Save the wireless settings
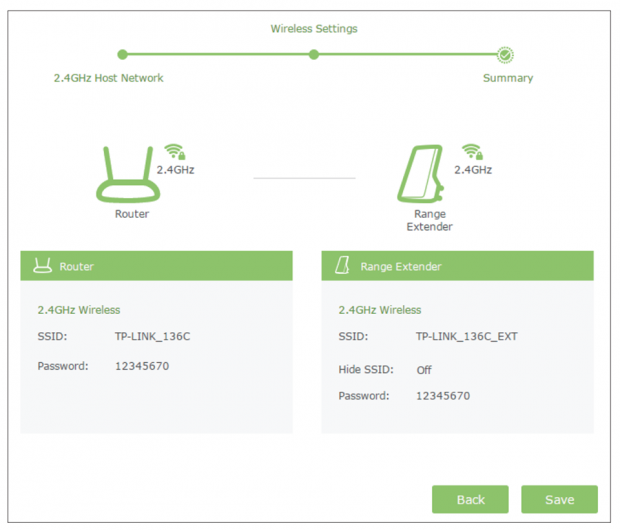Viewport: 620px width, 530px height. [559, 499]
